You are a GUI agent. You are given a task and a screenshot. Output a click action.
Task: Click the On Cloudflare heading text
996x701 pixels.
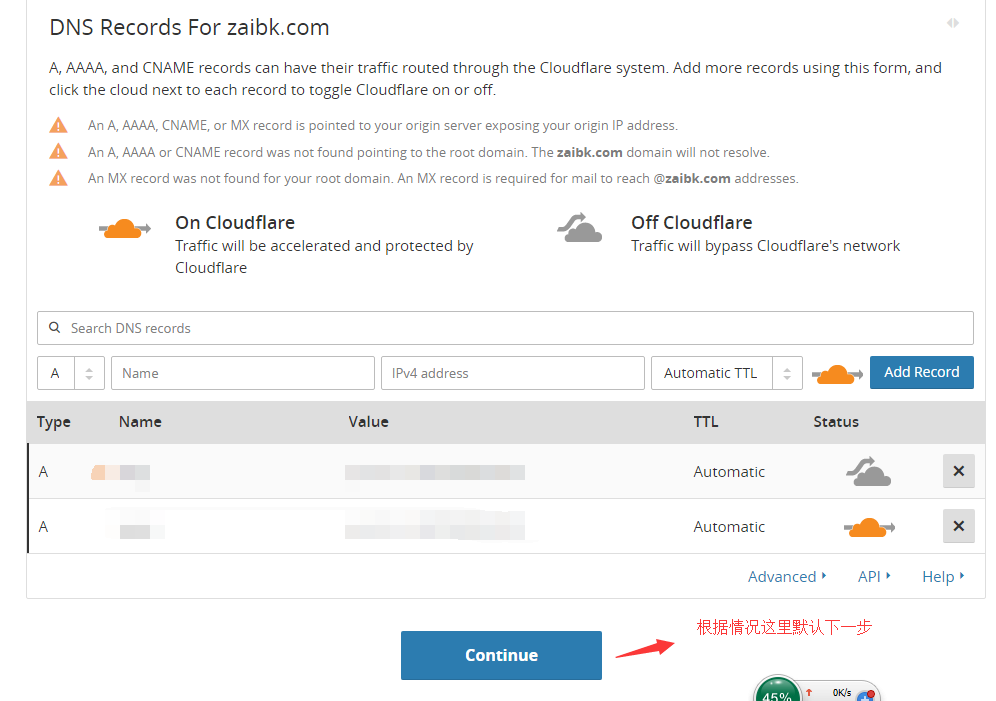coord(235,223)
